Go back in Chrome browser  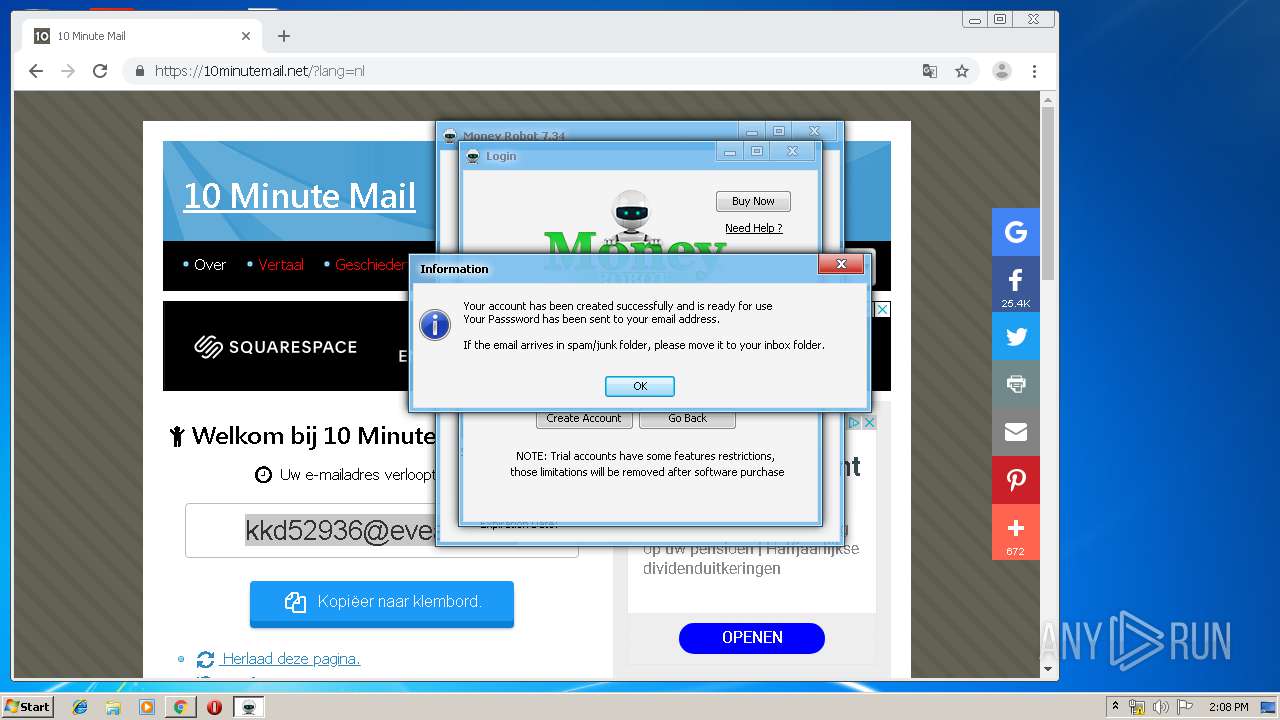pos(36,71)
